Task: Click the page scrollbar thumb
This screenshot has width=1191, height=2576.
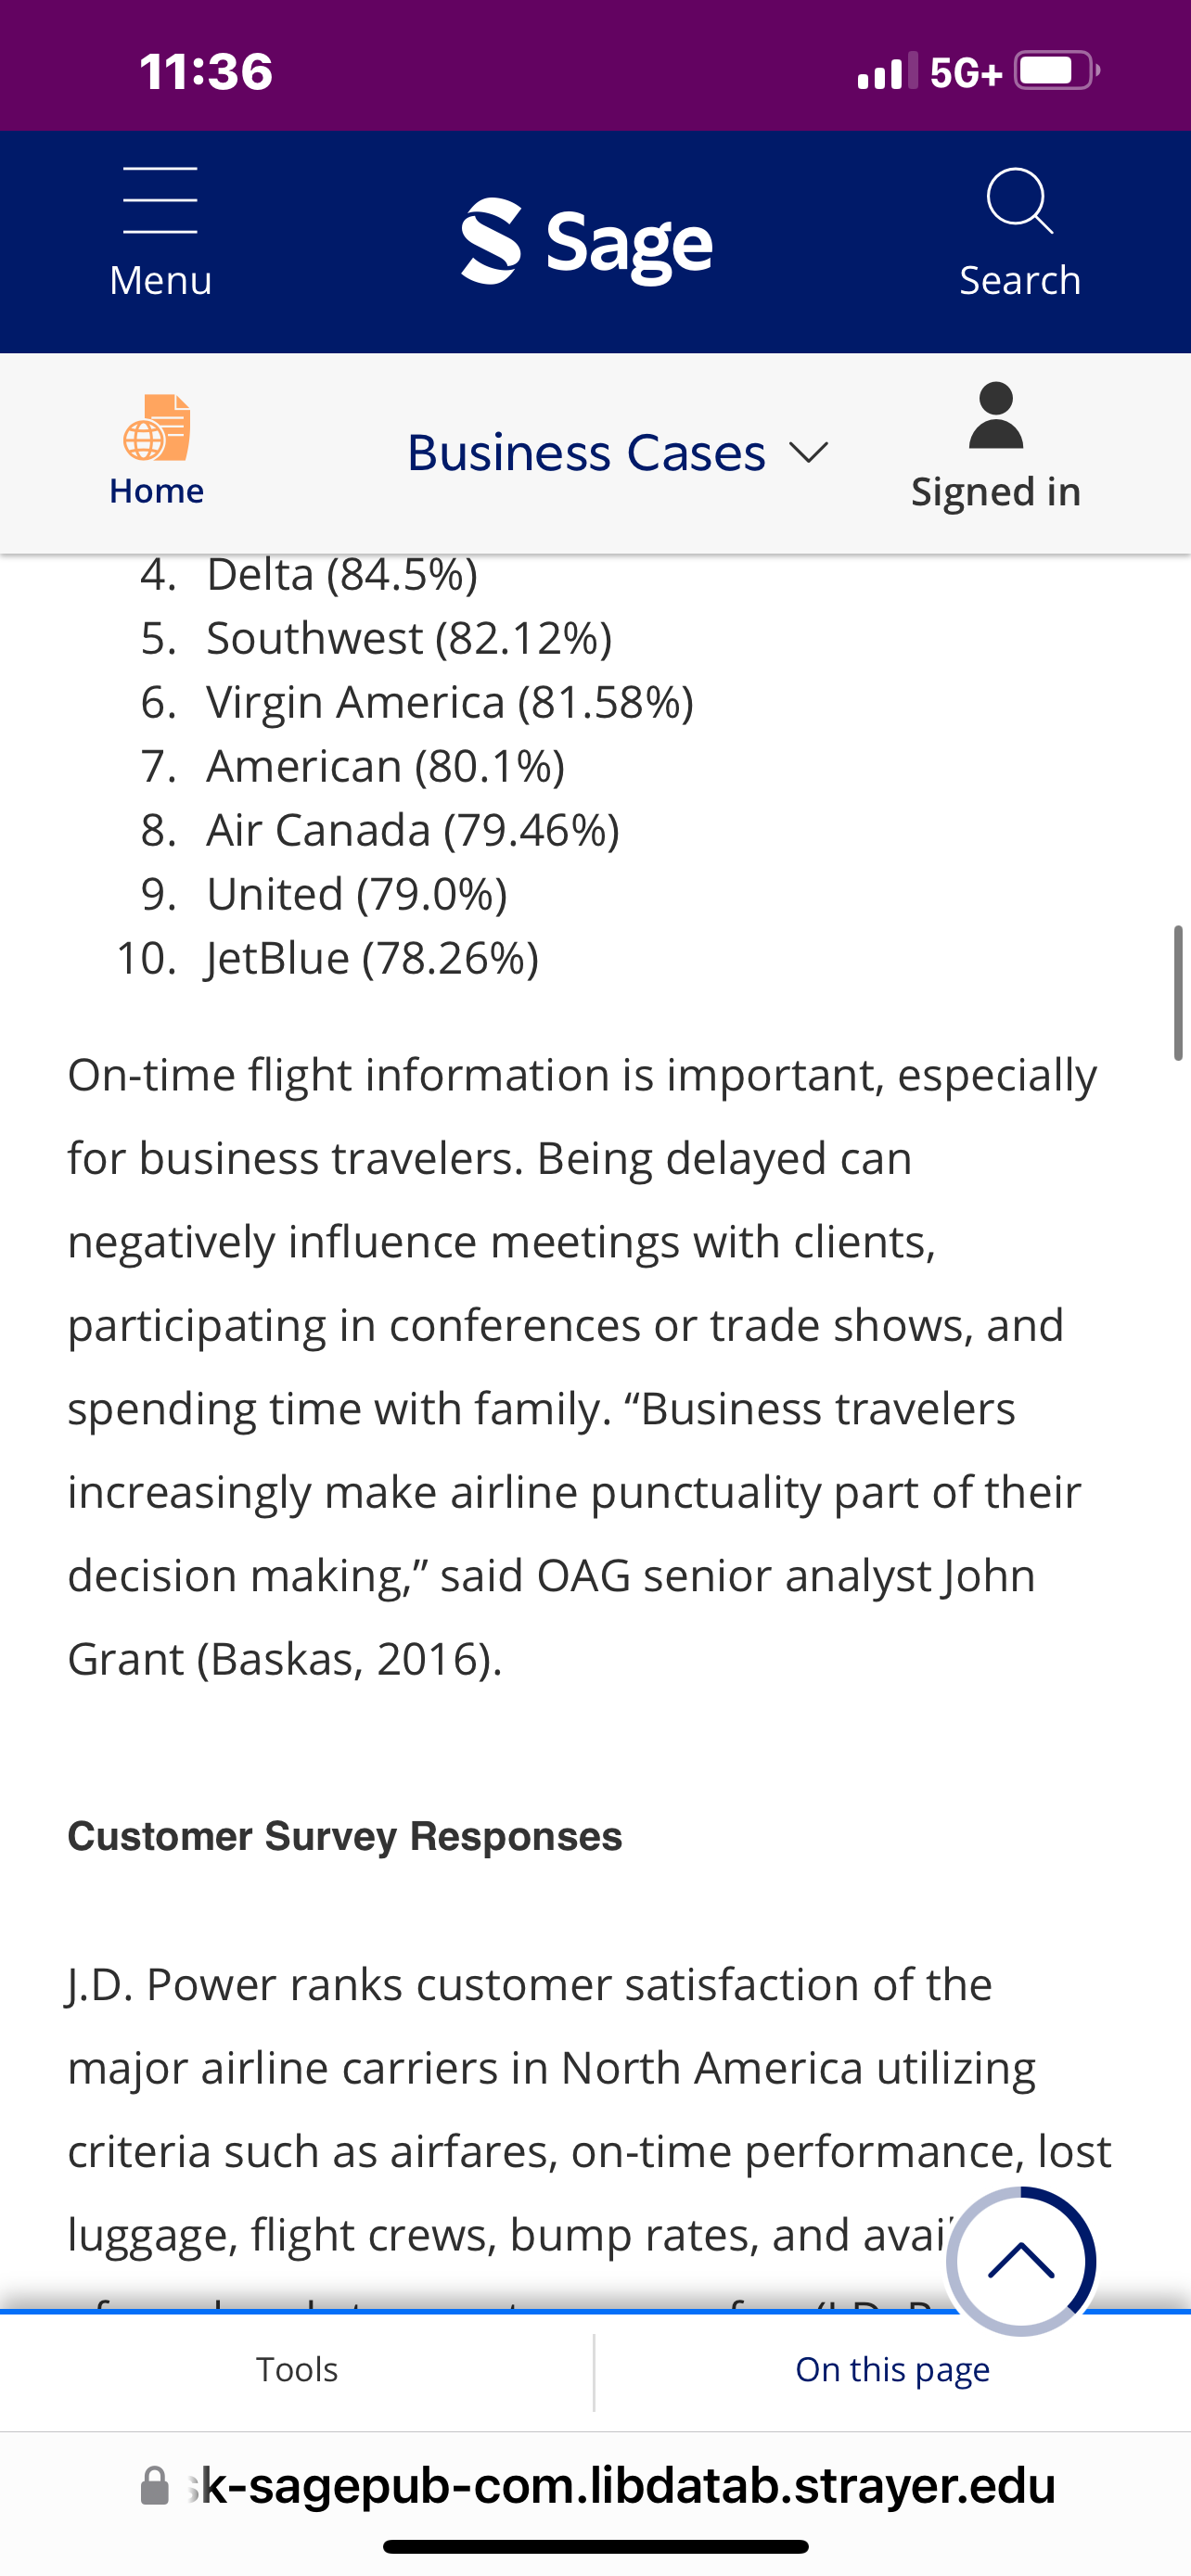Action: click(1178, 992)
